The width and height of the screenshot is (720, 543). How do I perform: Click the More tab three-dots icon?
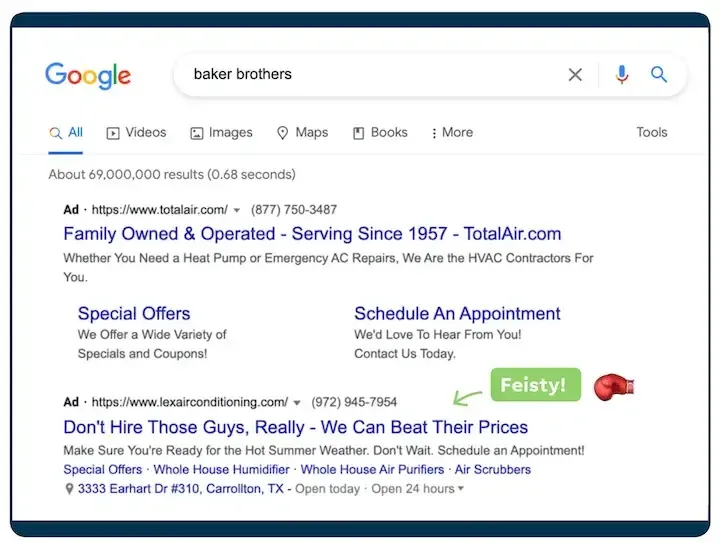[434, 133]
